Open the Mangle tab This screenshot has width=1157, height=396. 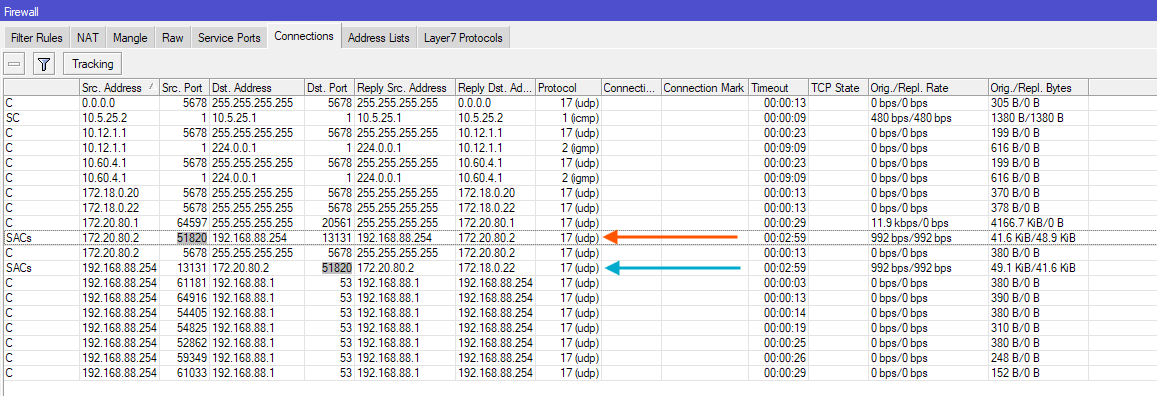point(131,38)
